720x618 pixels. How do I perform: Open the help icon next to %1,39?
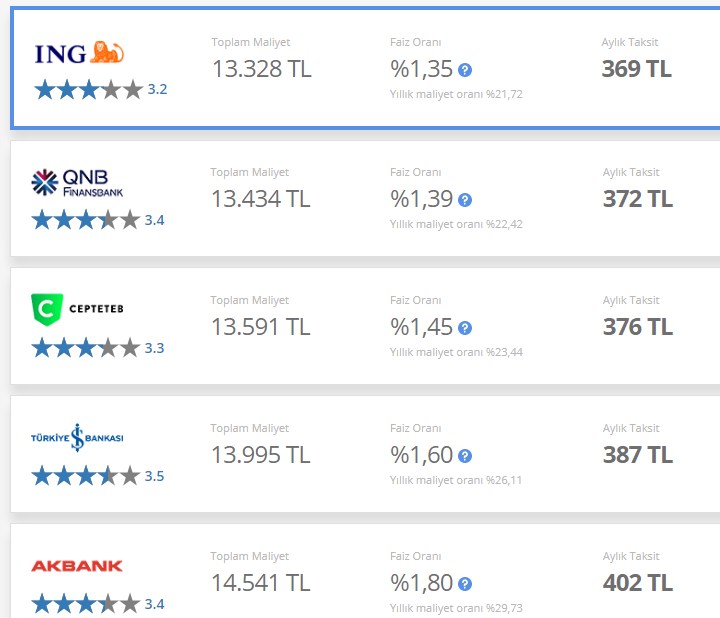coord(465,200)
